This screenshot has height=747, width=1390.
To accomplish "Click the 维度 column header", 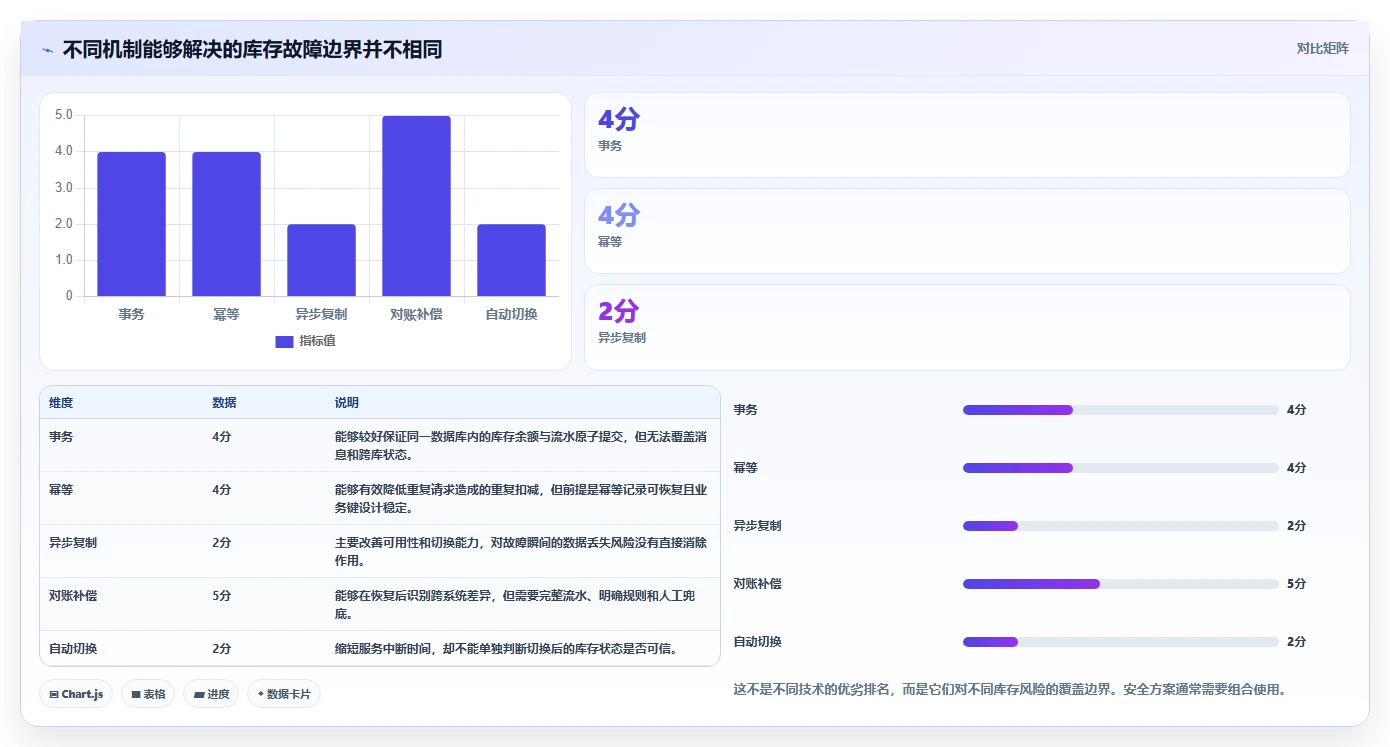I will click(x=61, y=403).
